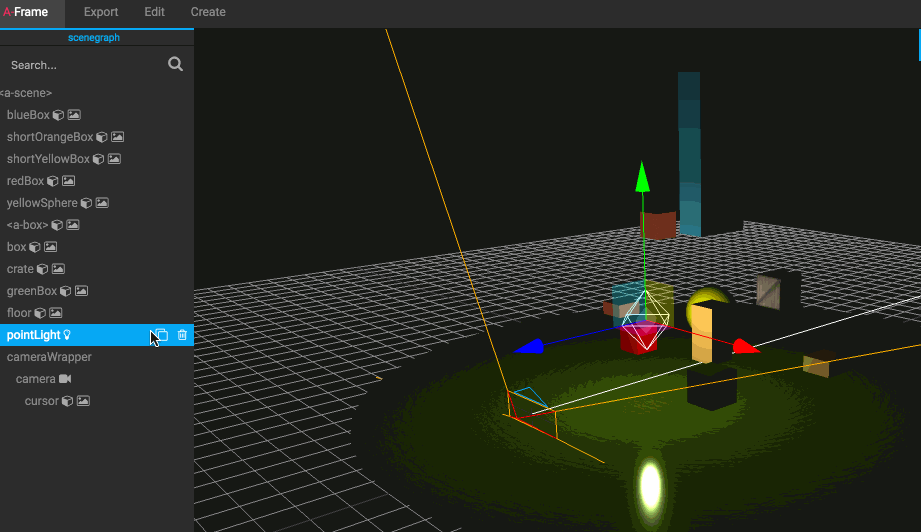Click the lightbulb icon next to pointLight
921x532 pixels.
(x=67, y=335)
